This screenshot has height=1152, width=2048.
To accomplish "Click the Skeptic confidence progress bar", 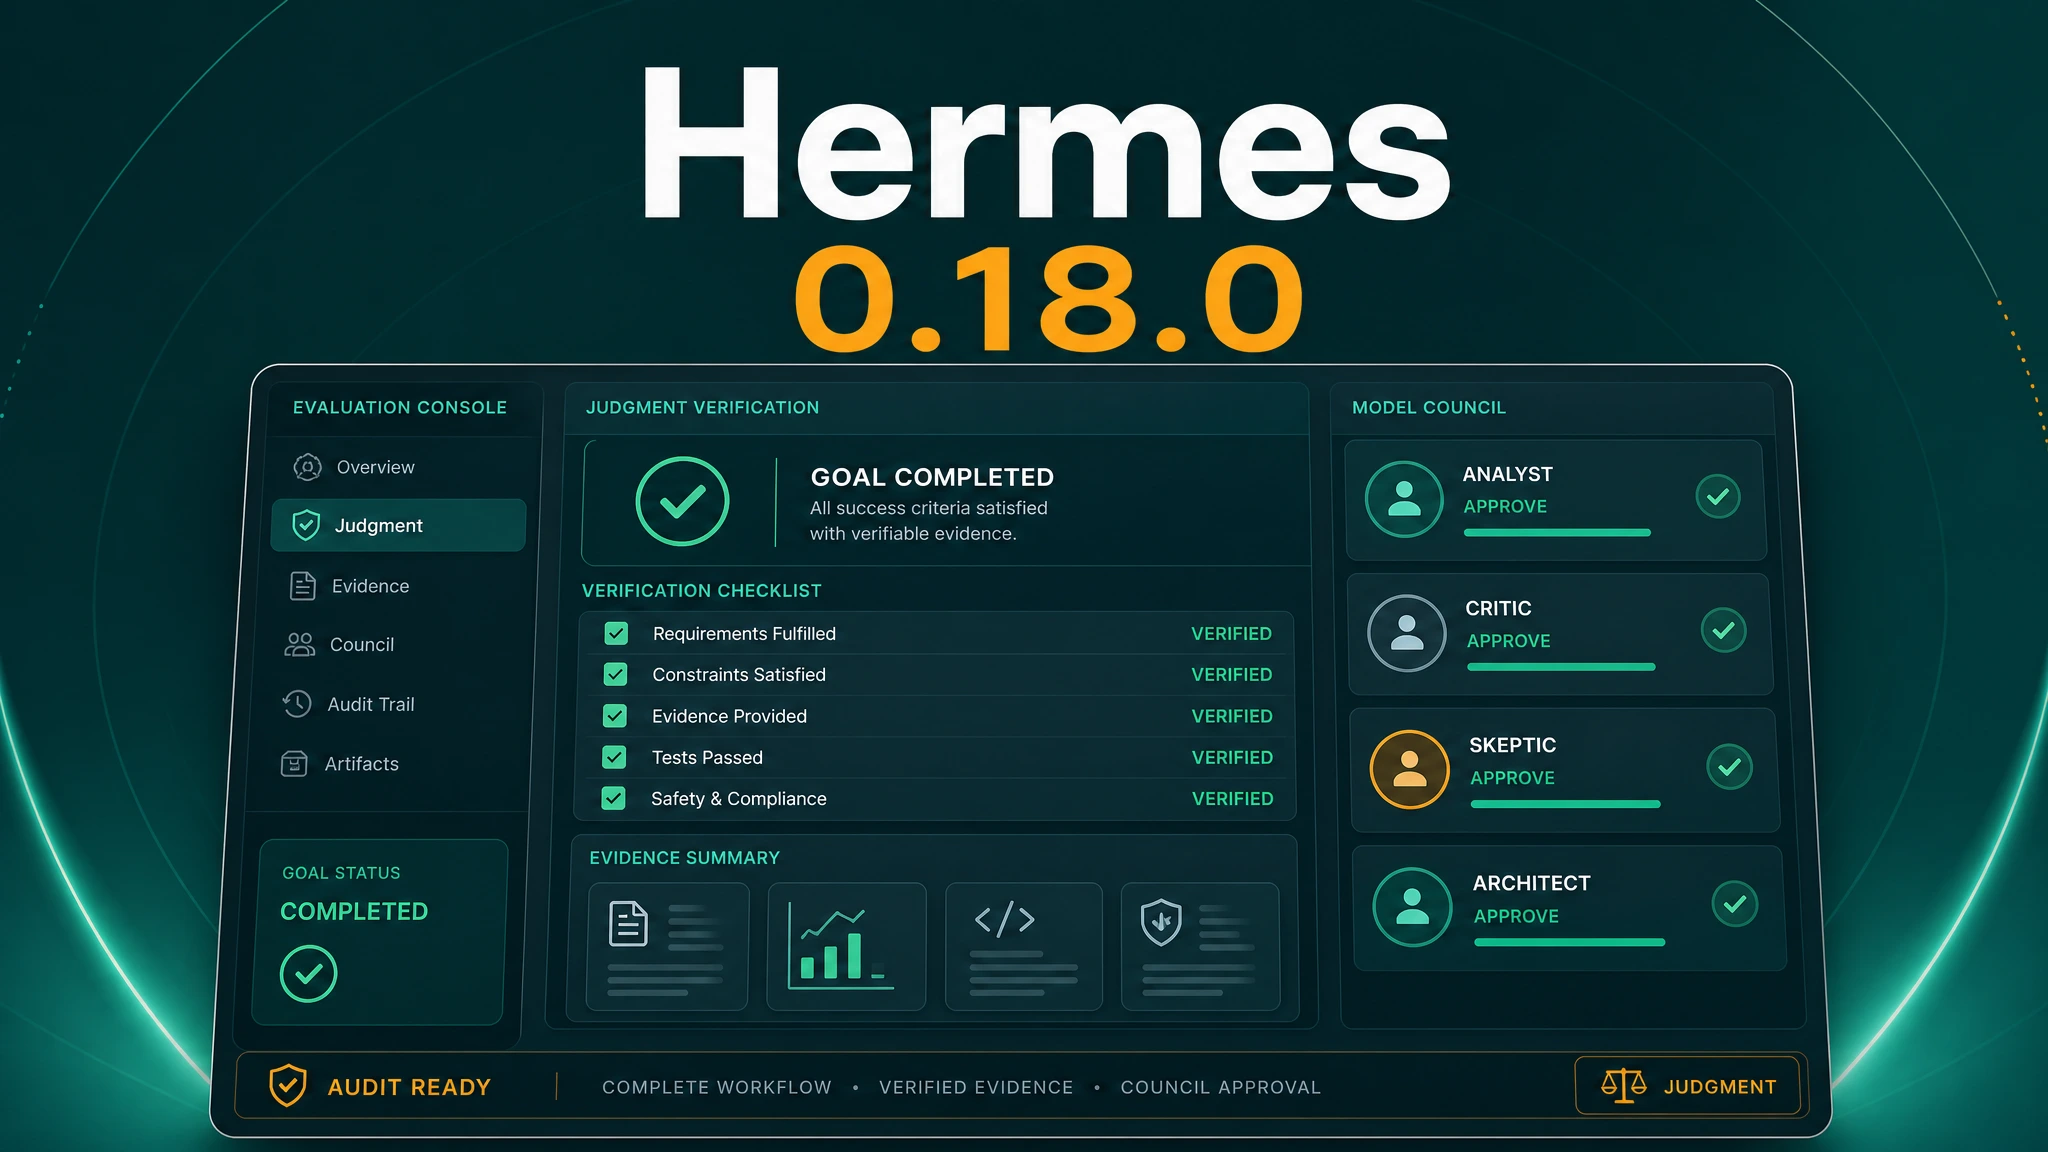I will (1565, 804).
